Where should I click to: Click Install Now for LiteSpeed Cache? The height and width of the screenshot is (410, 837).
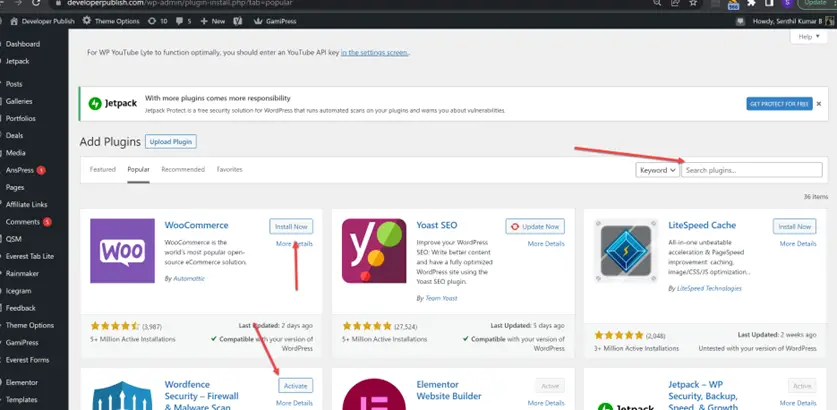click(x=794, y=226)
